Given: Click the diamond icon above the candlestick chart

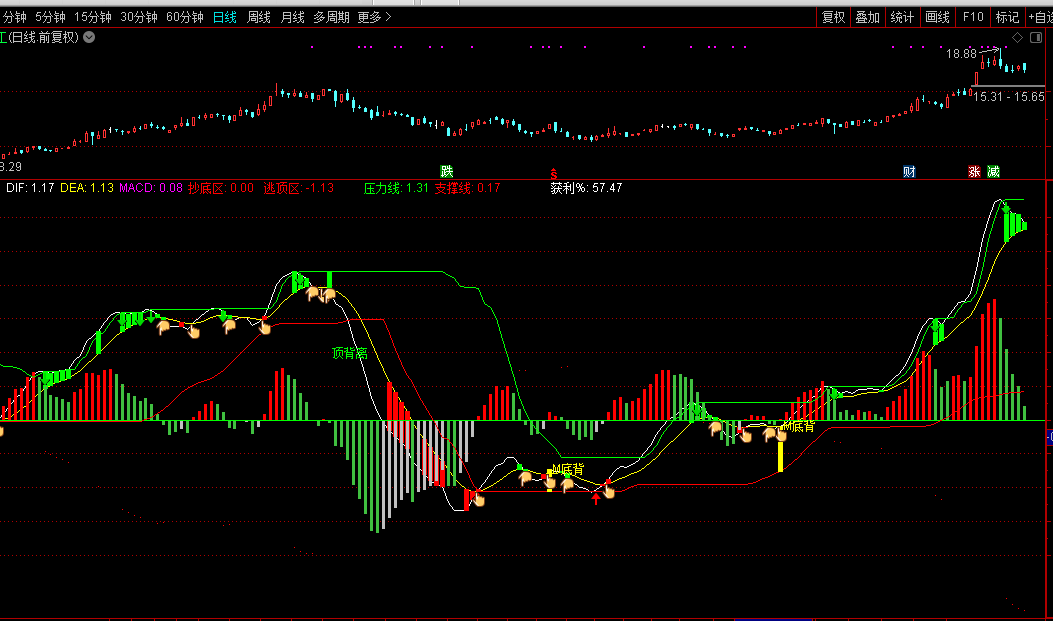Looking at the screenshot, I should pyautogui.click(x=1017, y=38).
